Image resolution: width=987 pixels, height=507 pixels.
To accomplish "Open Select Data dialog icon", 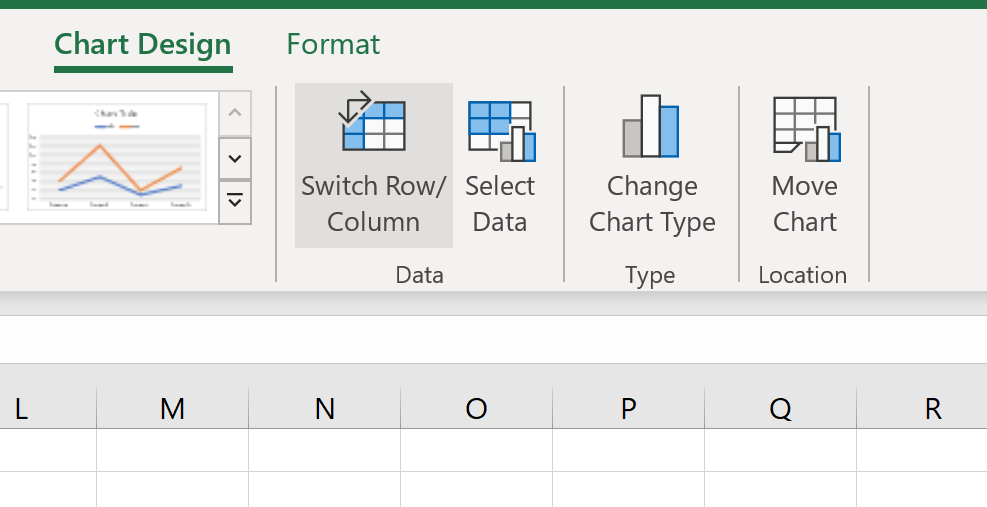I will pyautogui.click(x=501, y=130).
